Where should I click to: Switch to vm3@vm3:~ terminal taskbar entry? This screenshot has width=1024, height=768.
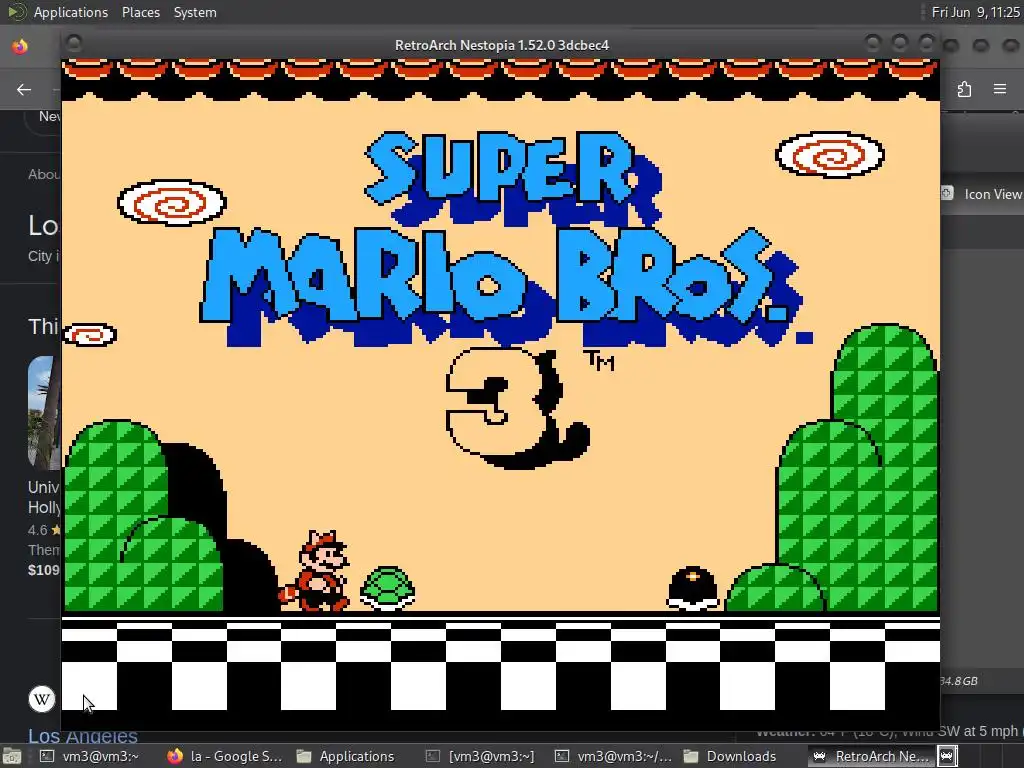coord(90,756)
